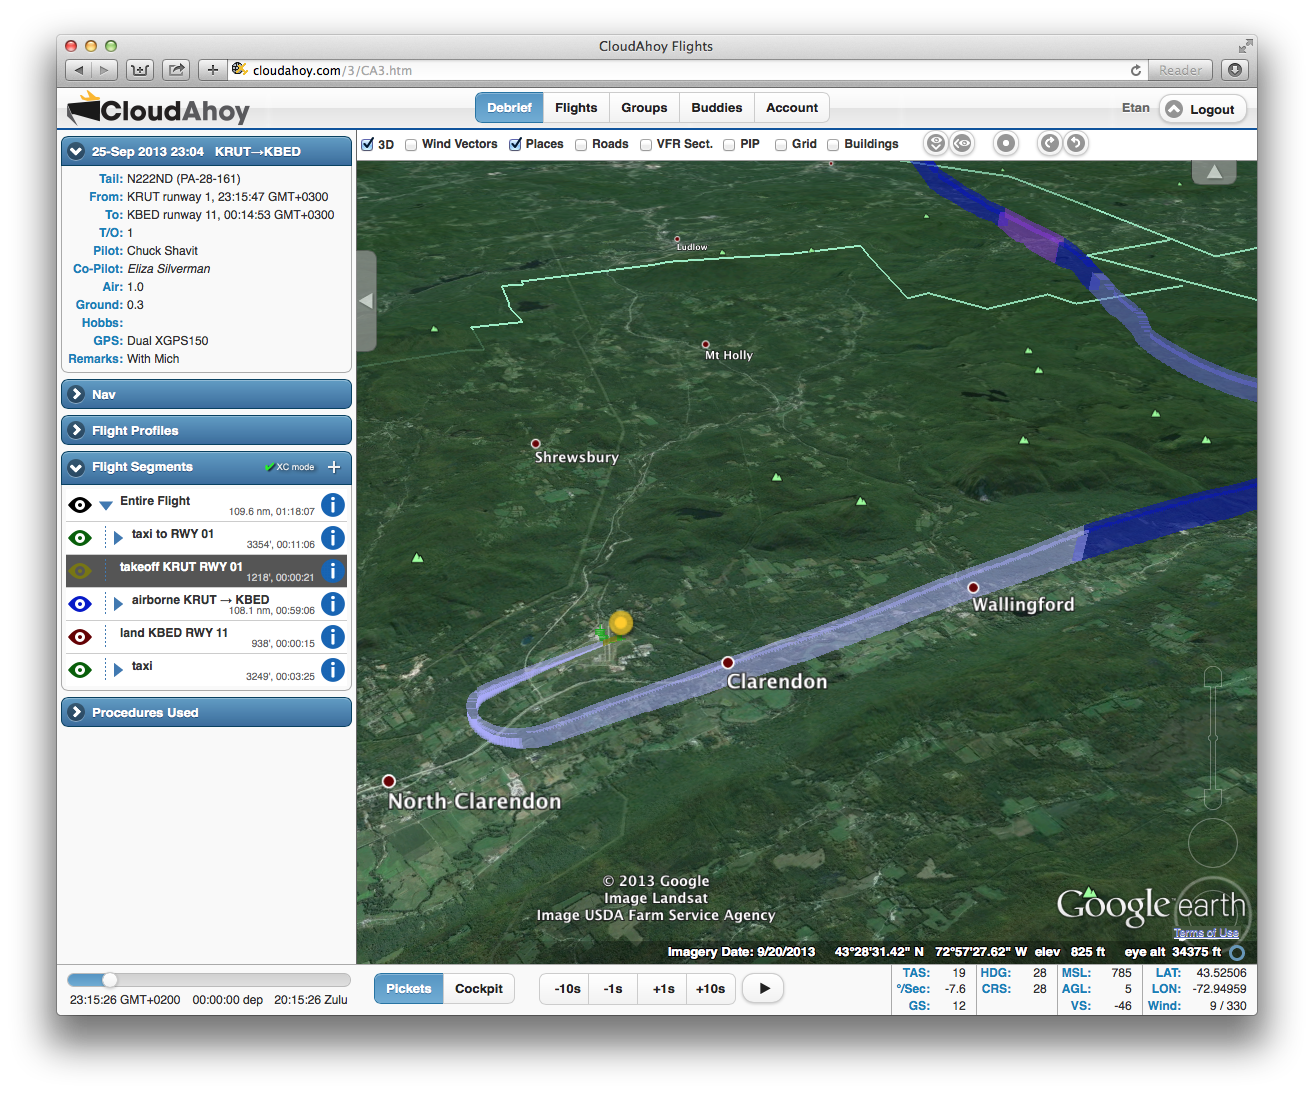Toggle blue eye for airborne KRUT → KBED
Screen dimensions: 1314x1094
click(x=80, y=604)
